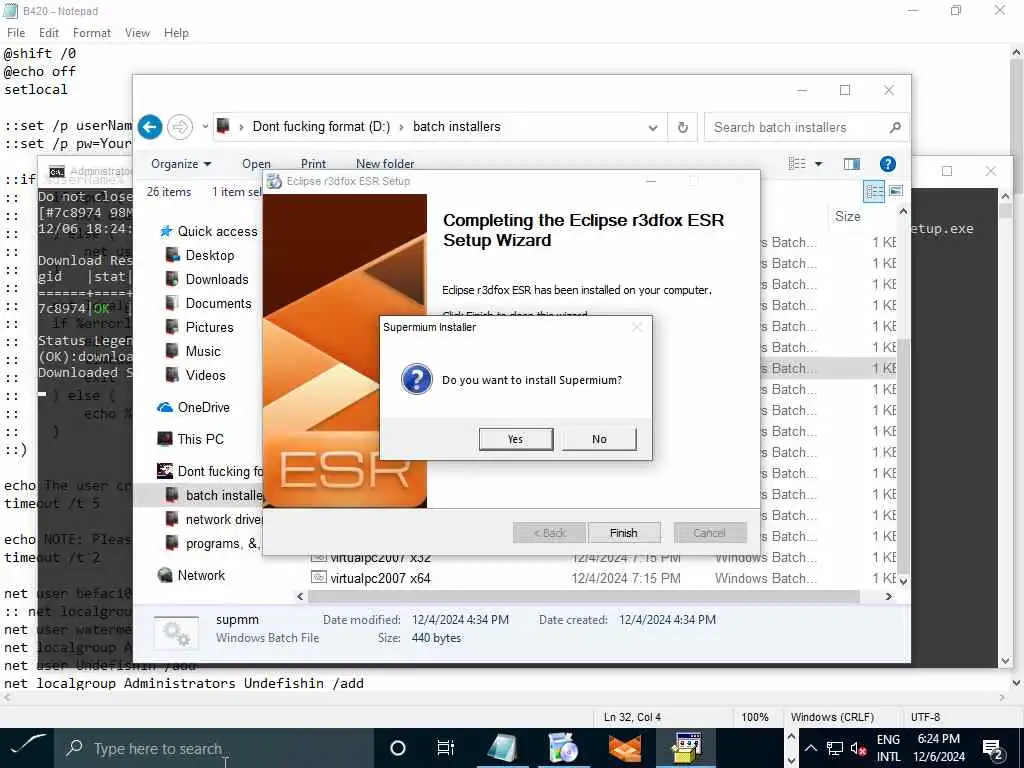This screenshot has height=768, width=1024.
Task: Open Explorer help icon
Action: pyautogui.click(x=888, y=164)
